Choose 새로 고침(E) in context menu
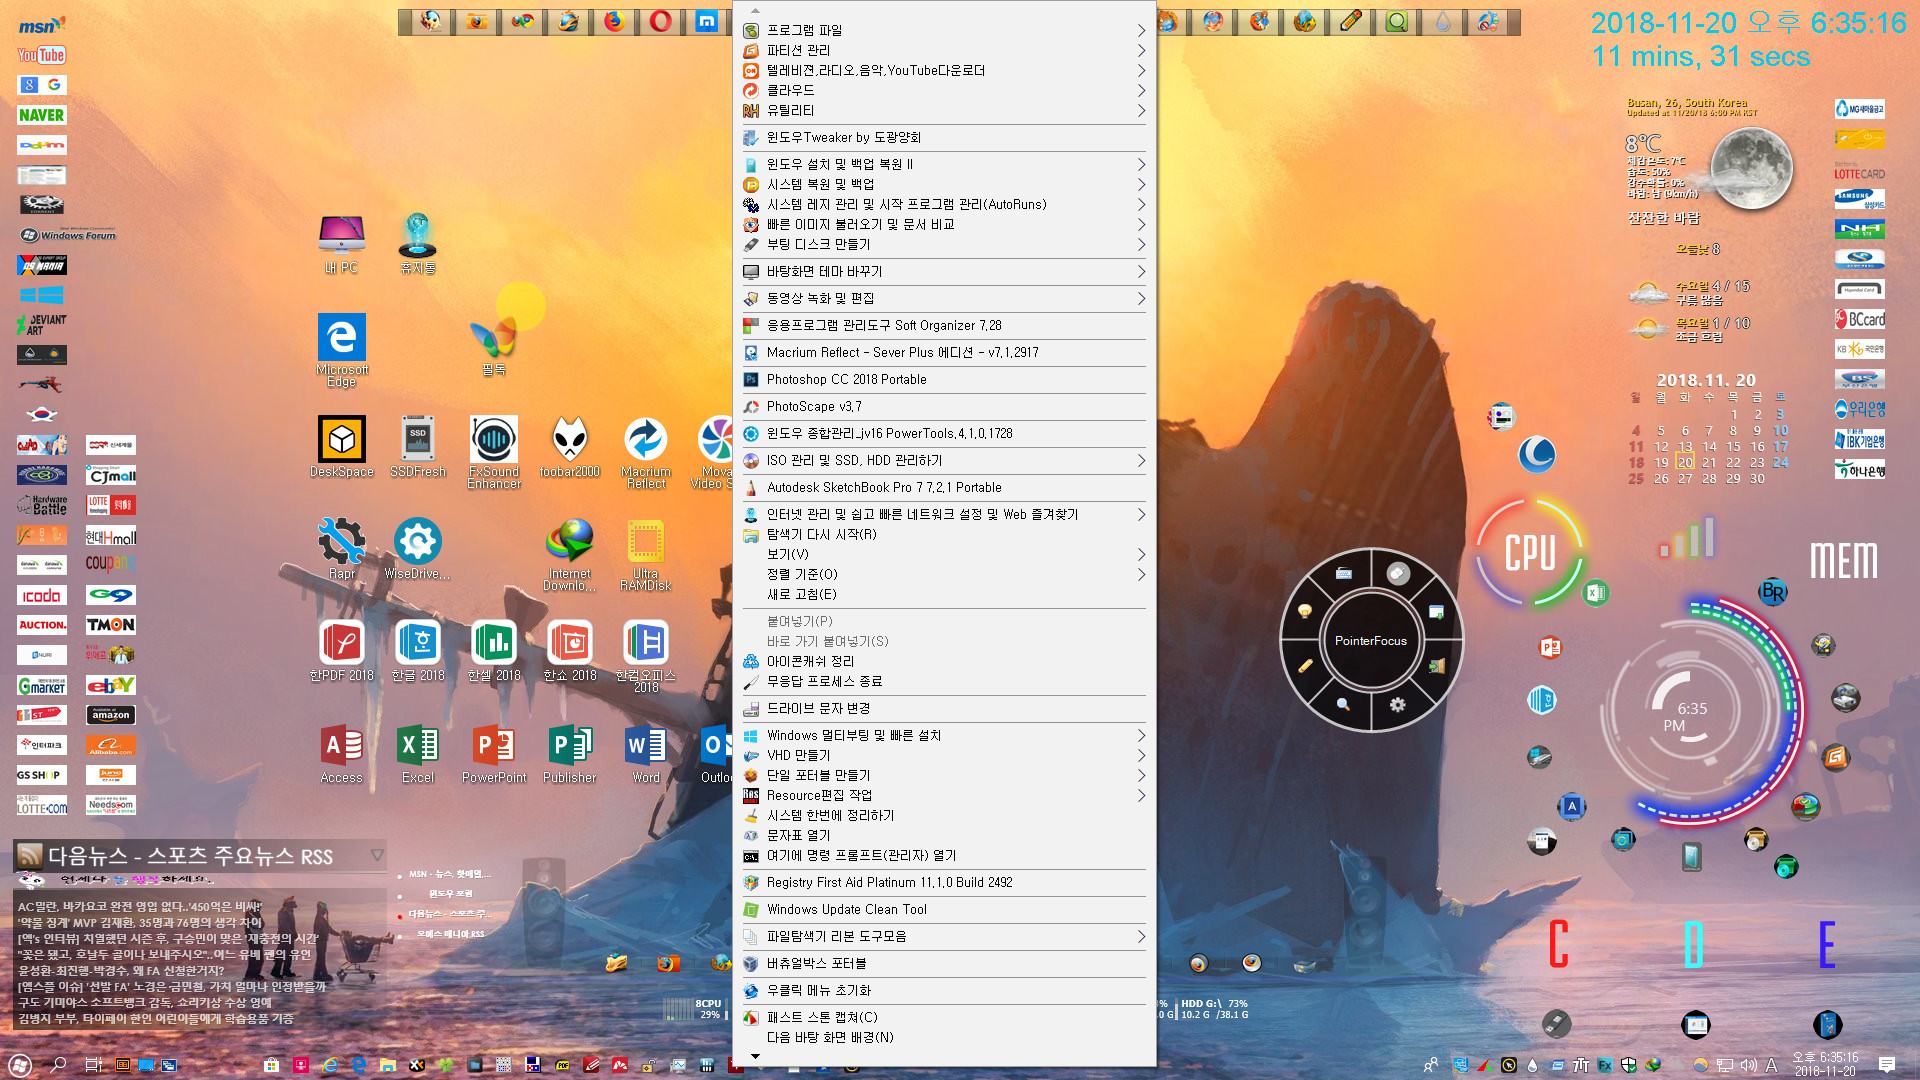This screenshot has width=1920, height=1080. coord(944,594)
